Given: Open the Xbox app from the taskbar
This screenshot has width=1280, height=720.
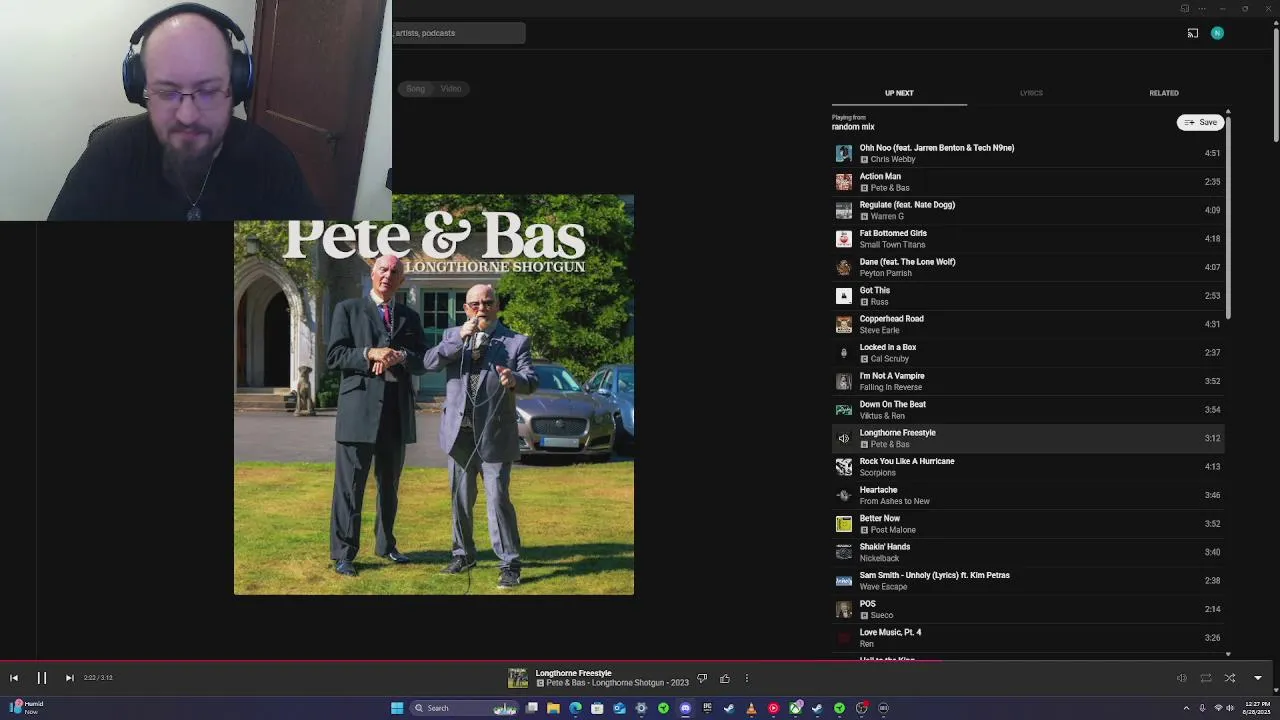Looking at the screenshot, I should click(x=795, y=708).
